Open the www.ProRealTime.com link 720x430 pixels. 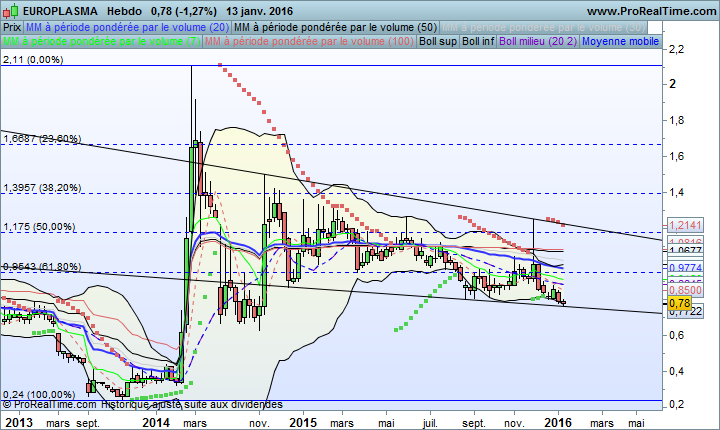coord(652,11)
